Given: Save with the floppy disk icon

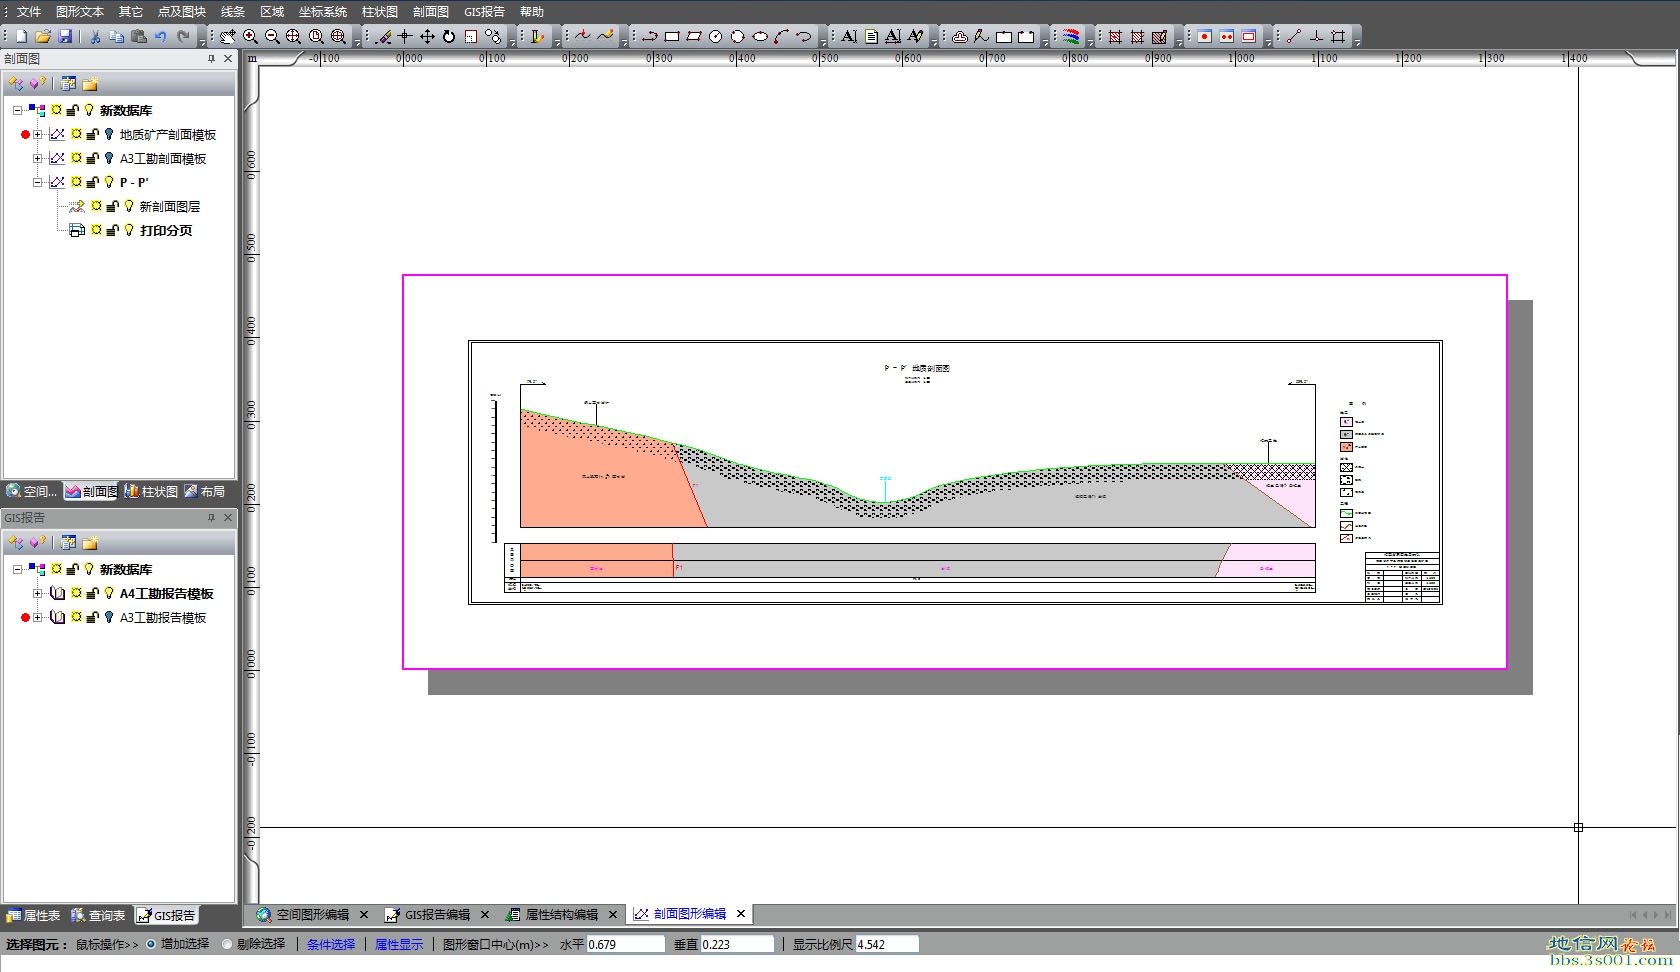Looking at the screenshot, I should [x=65, y=36].
